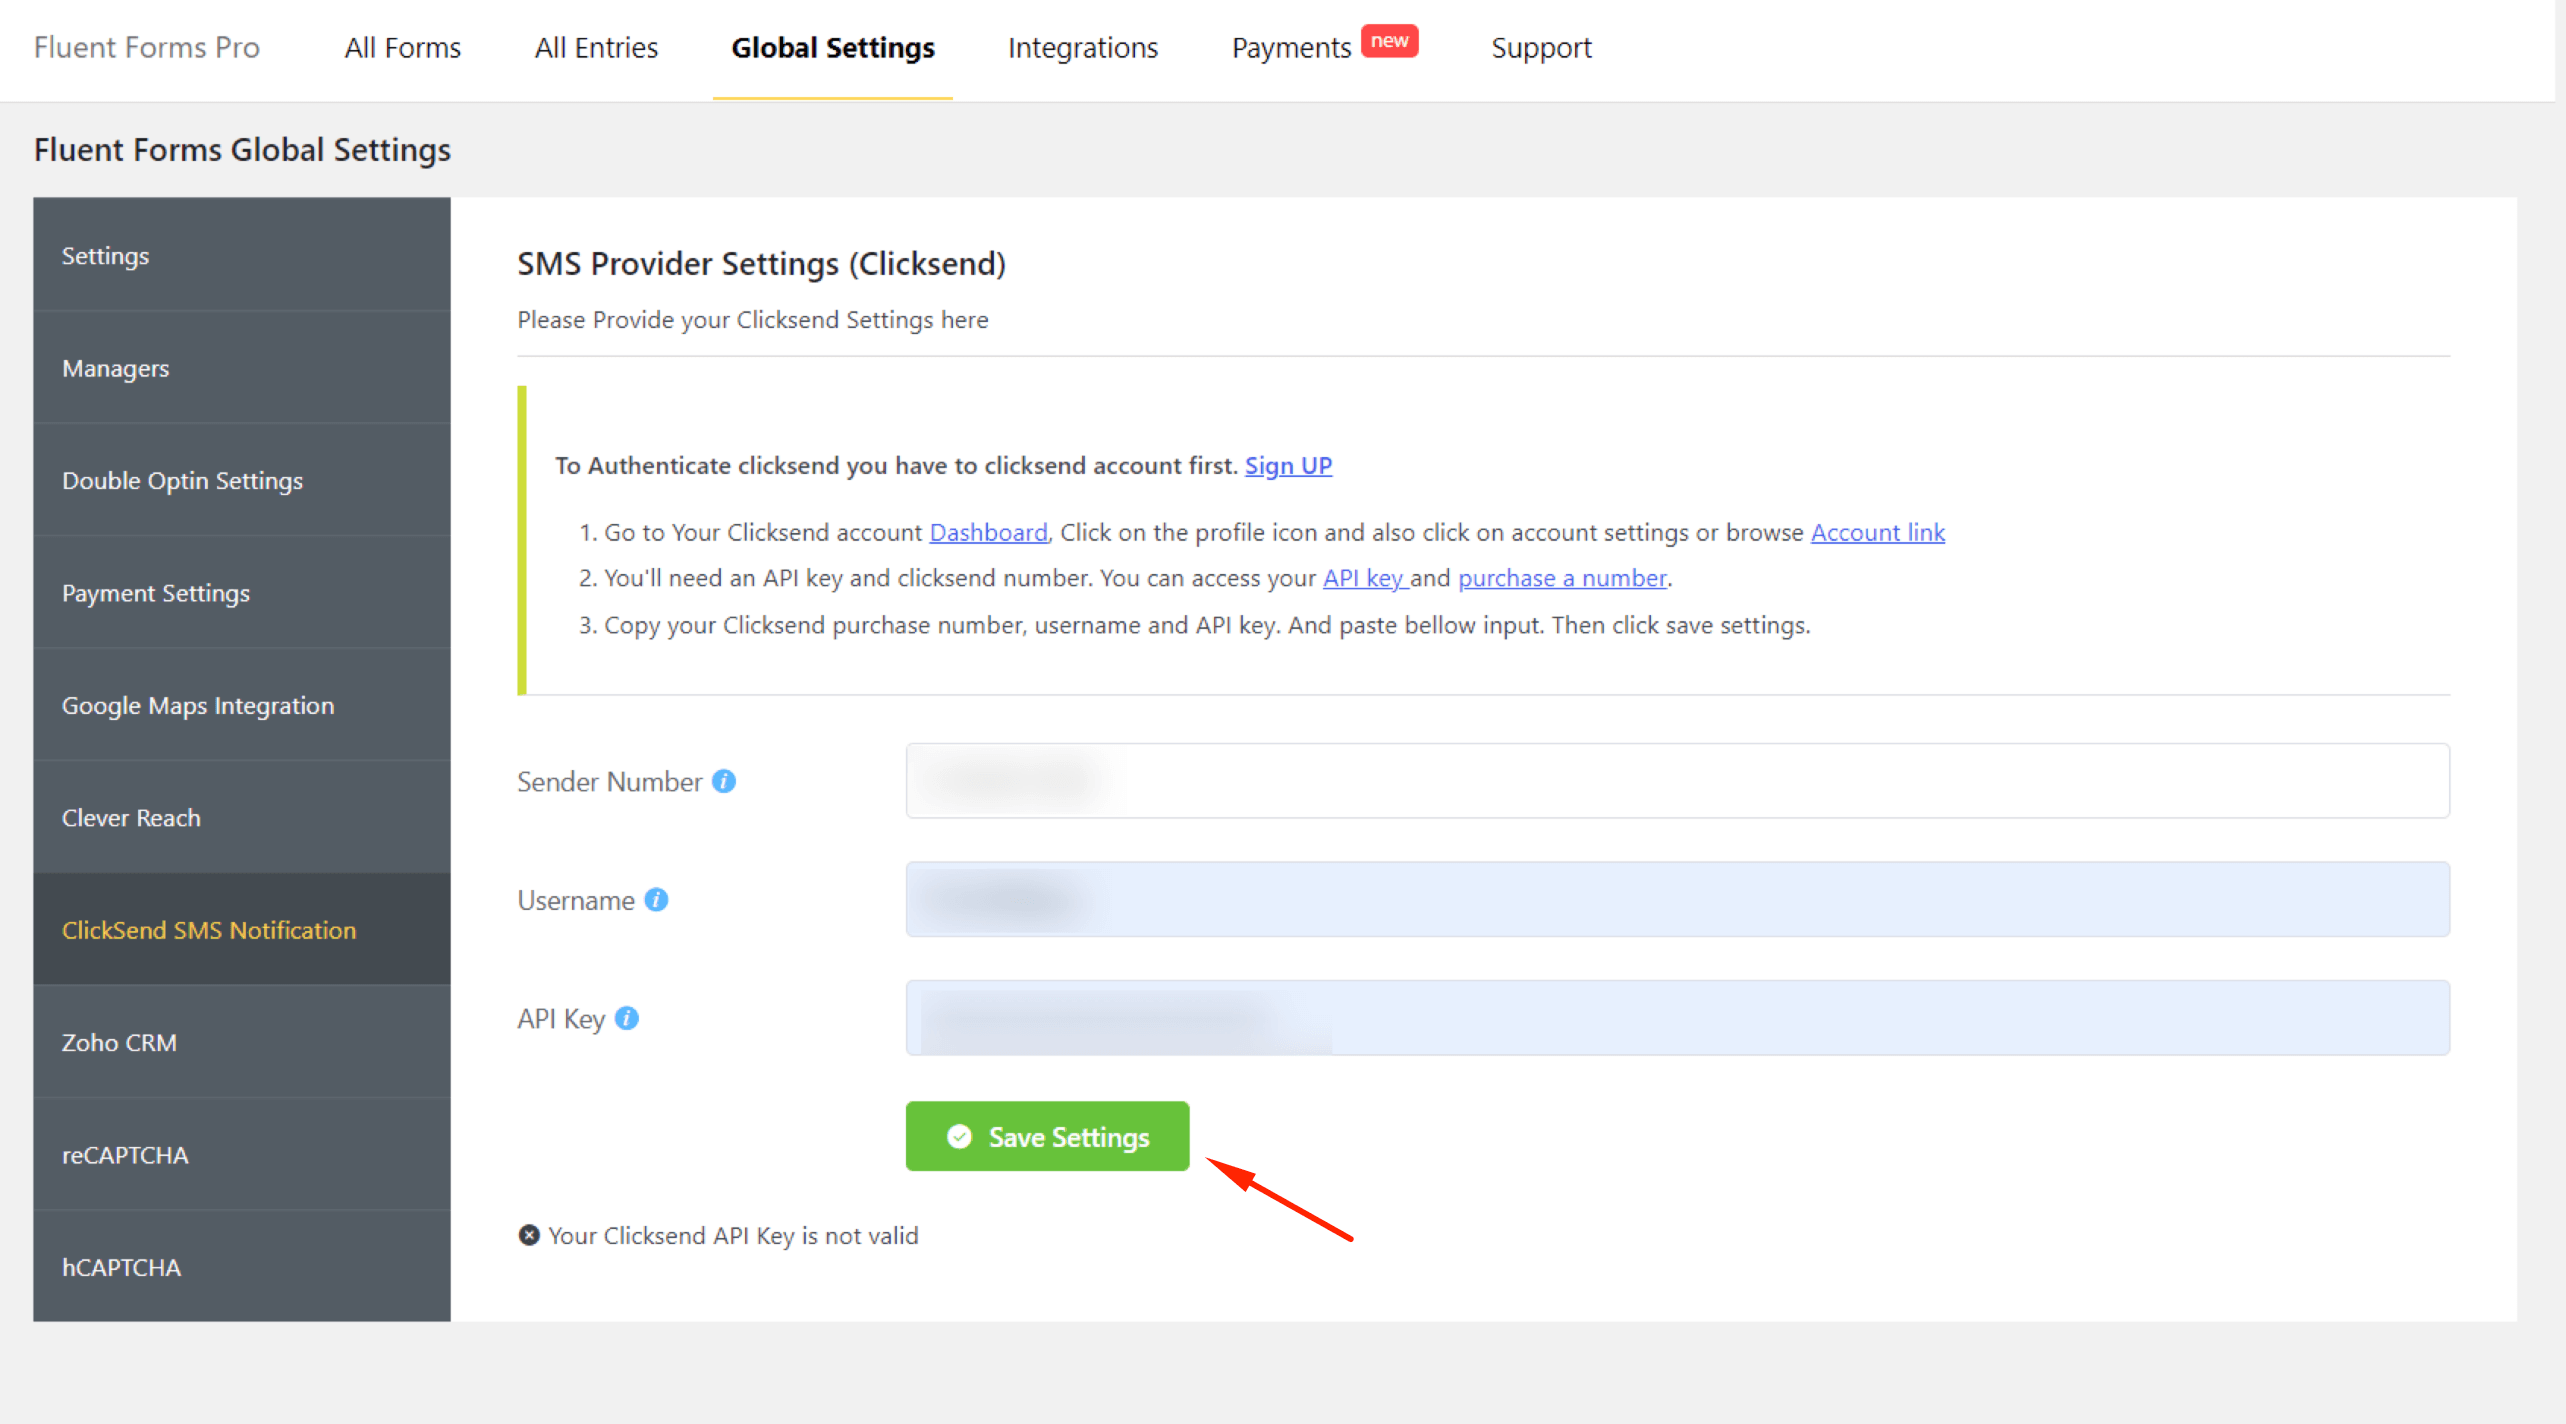
Task: Follow the Account link
Action: point(1877,532)
